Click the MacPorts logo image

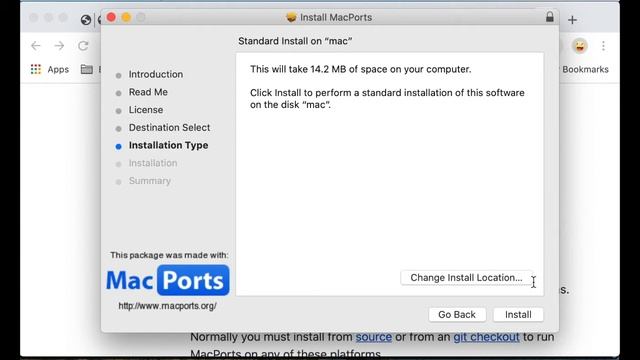click(x=168, y=280)
